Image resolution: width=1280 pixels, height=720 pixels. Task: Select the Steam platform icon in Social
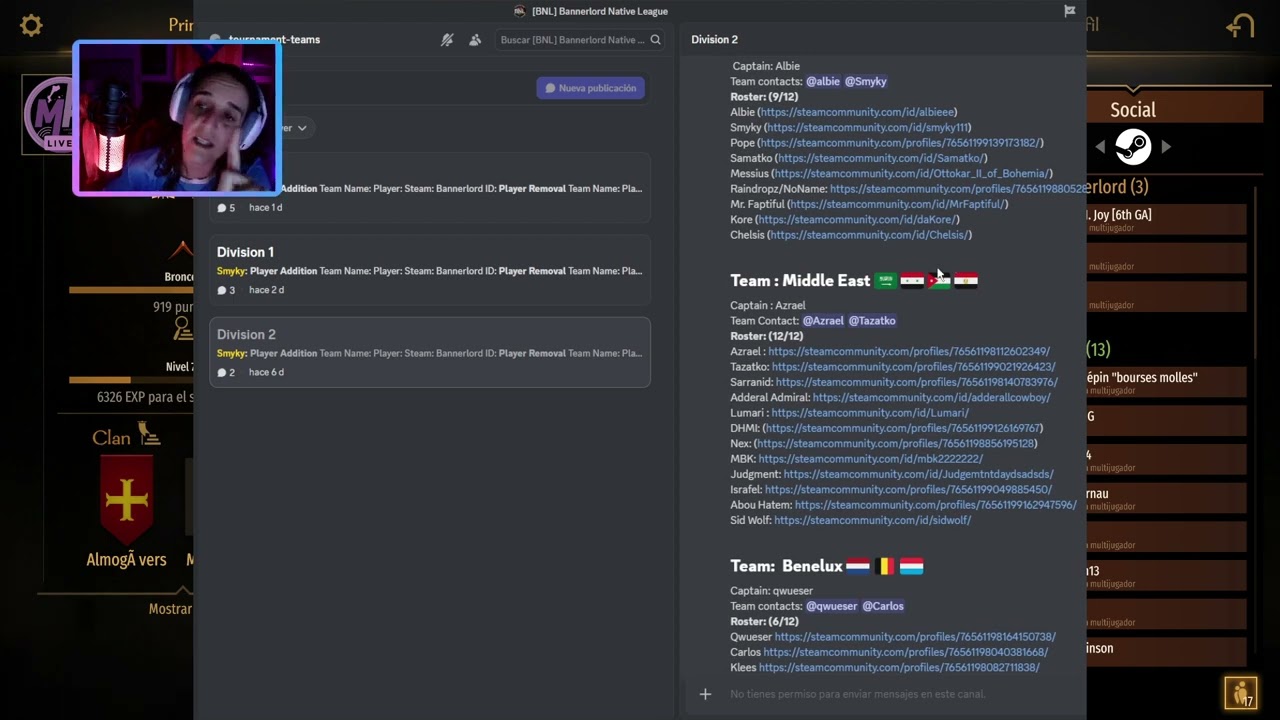(x=1133, y=147)
